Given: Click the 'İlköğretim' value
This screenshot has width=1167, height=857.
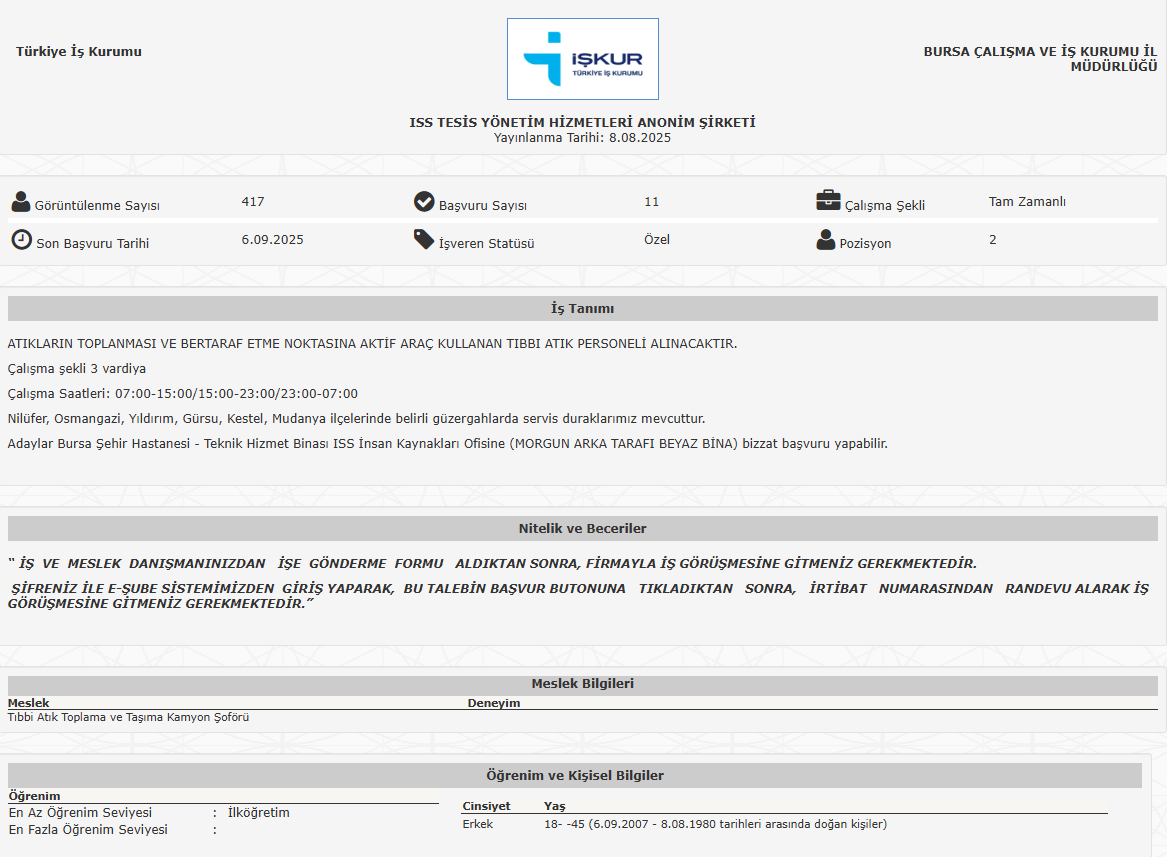Looking at the screenshot, I should coord(259,812).
